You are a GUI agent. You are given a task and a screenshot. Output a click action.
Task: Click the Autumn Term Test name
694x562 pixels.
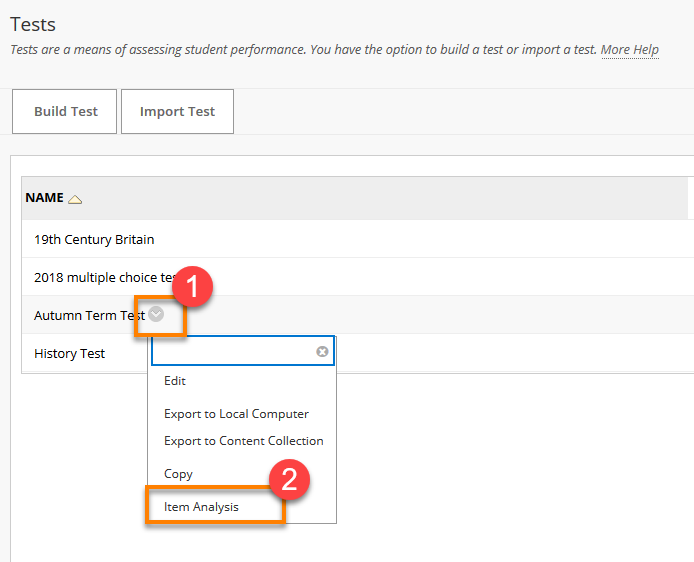[89, 316]
